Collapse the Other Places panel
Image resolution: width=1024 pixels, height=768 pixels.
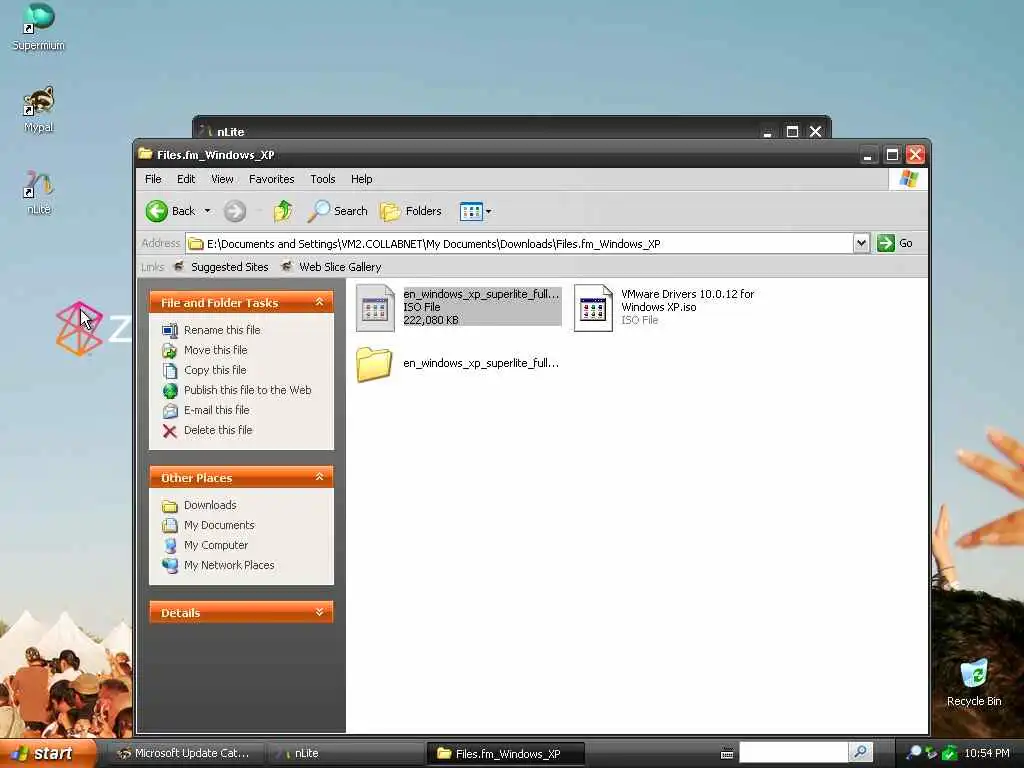[x=319, y=477]
